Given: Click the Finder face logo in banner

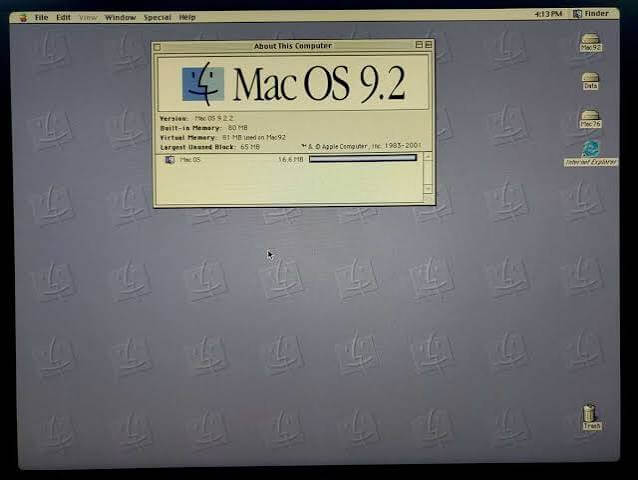Looking at the screenshot, I should pos(203,84).
